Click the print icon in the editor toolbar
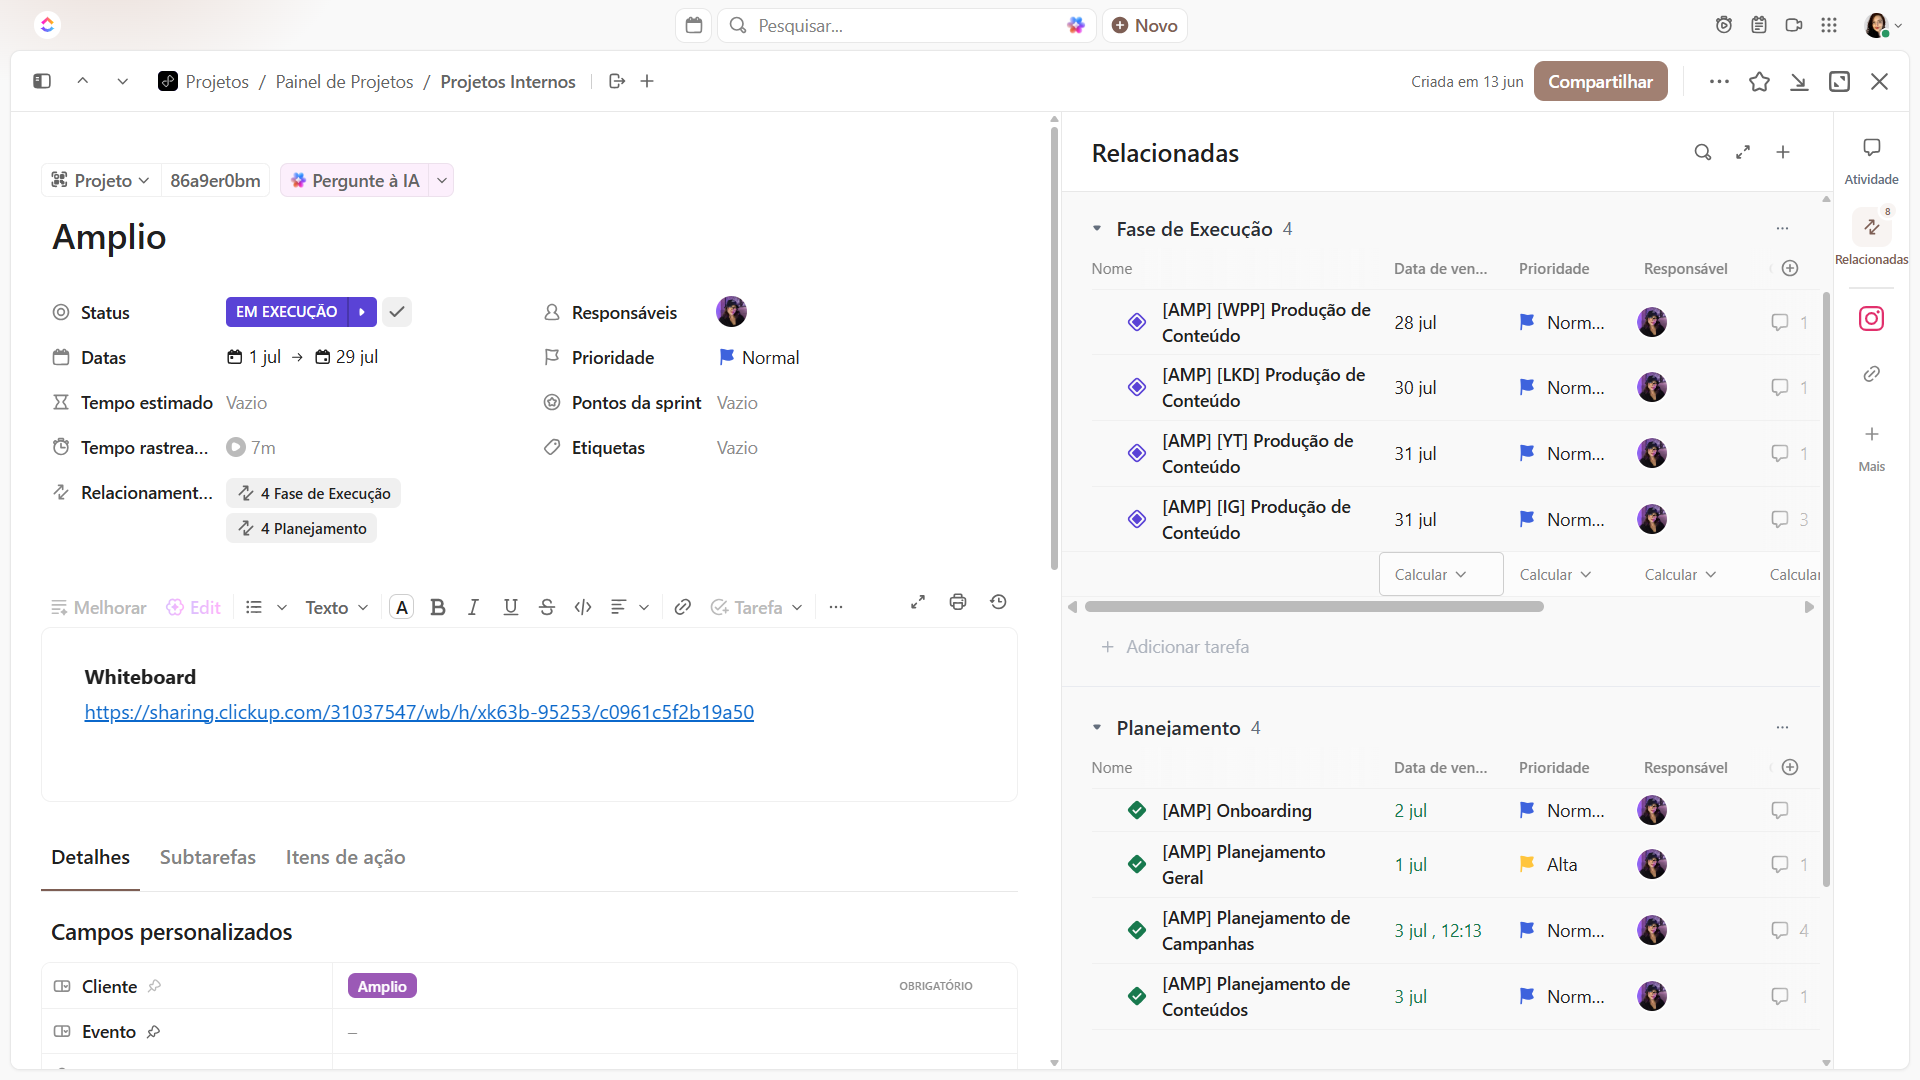Image resolution: width=1920 pixels, height=1080 pixels. tap(958, 602)
